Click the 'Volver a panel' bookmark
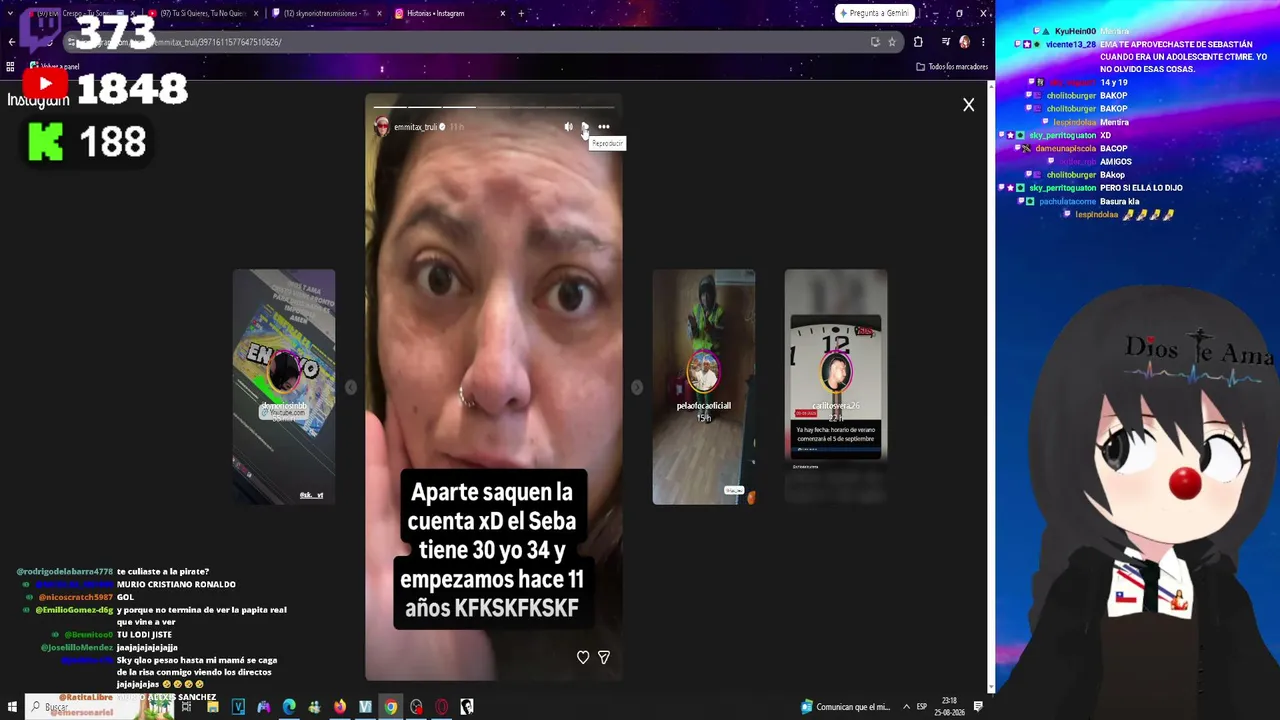The height and width of the screenshot is (720, 1280). coord(54,67)
